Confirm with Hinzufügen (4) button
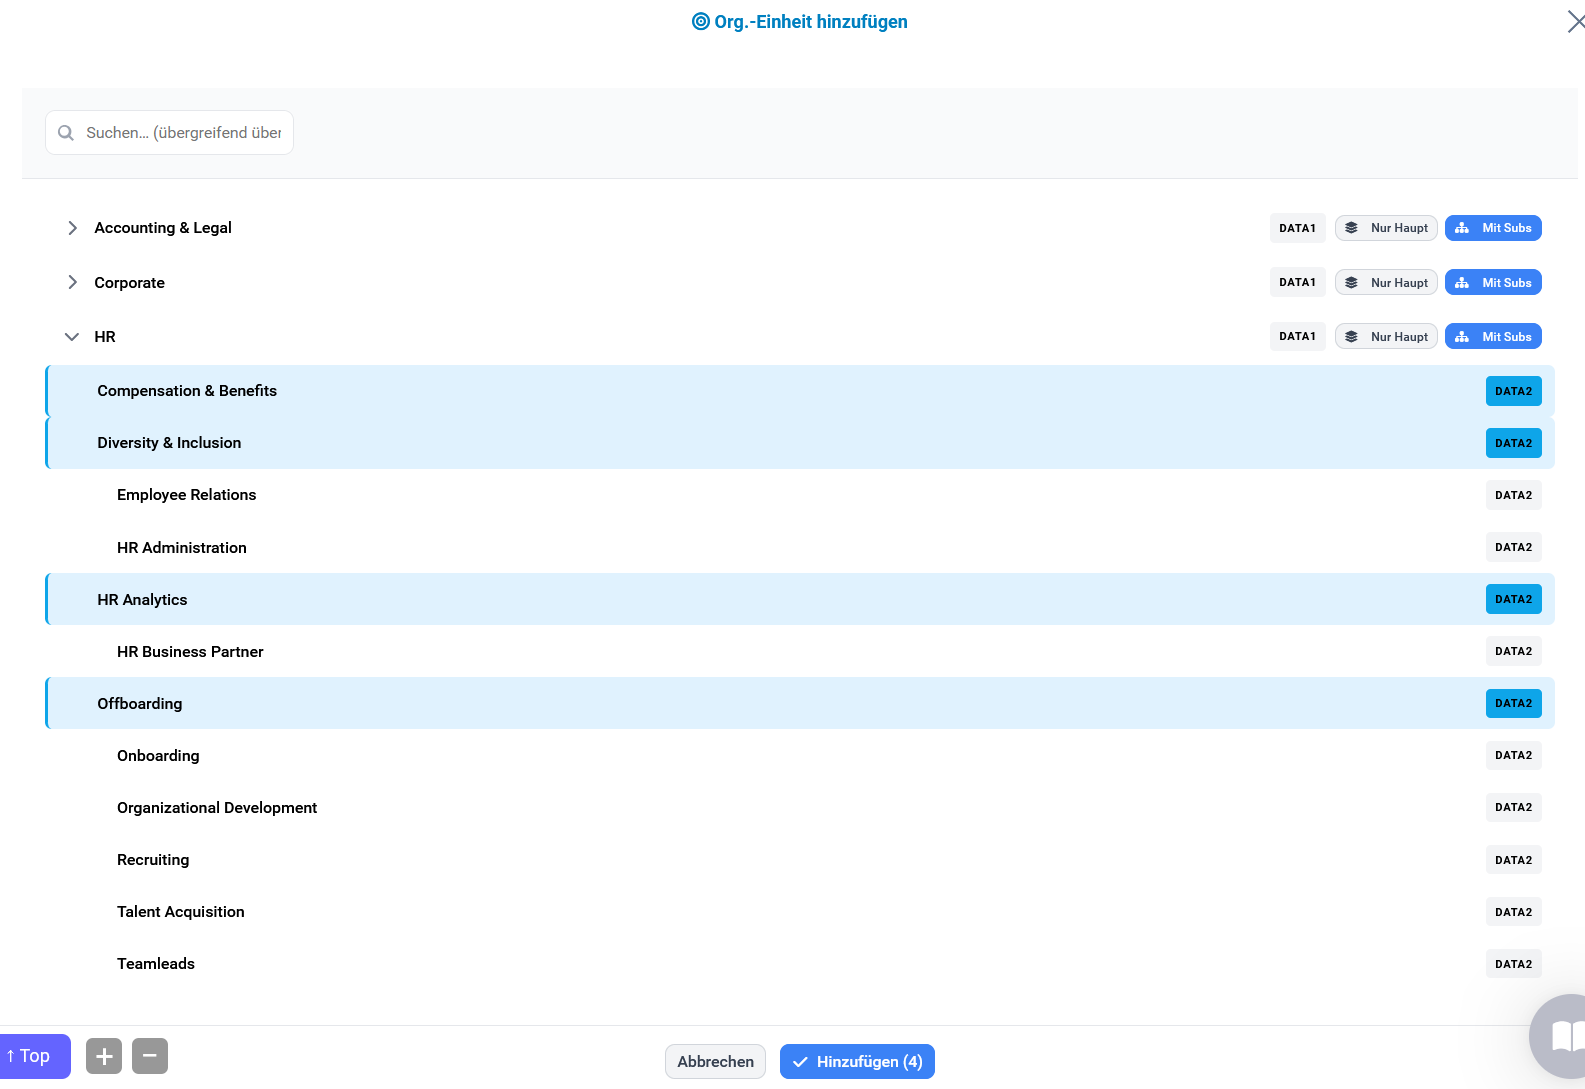 click(x=857, y=1062)
